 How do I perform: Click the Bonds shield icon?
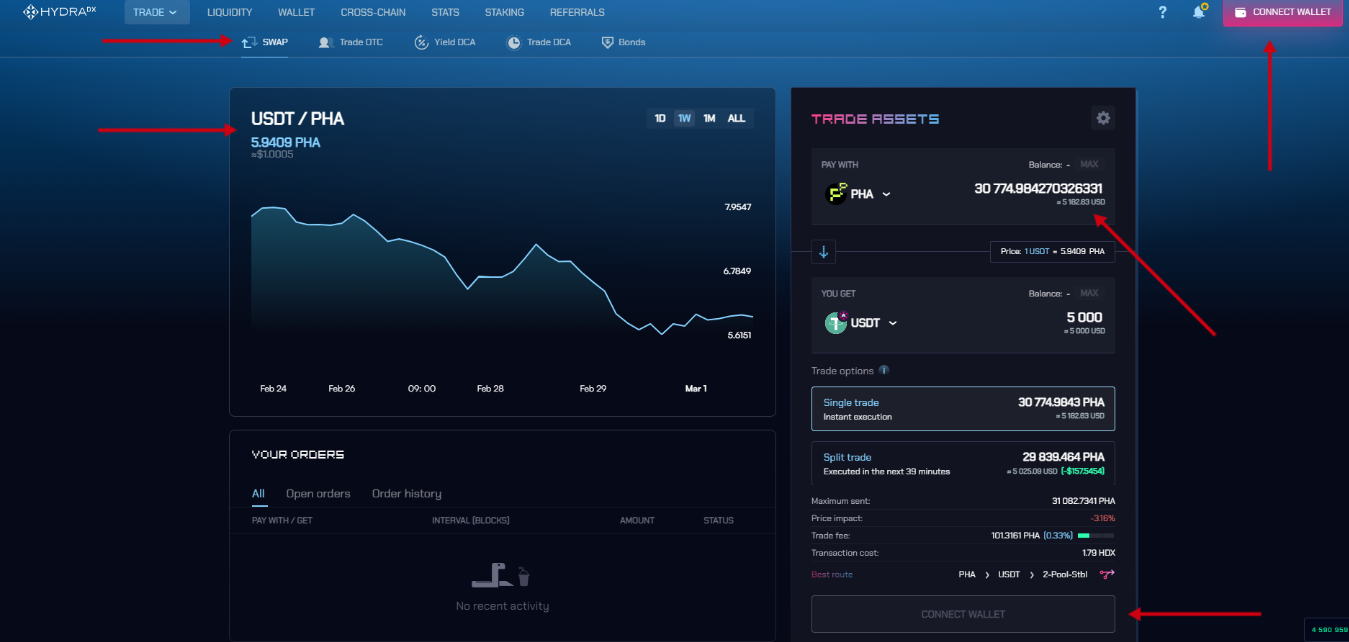pos(607,42)
